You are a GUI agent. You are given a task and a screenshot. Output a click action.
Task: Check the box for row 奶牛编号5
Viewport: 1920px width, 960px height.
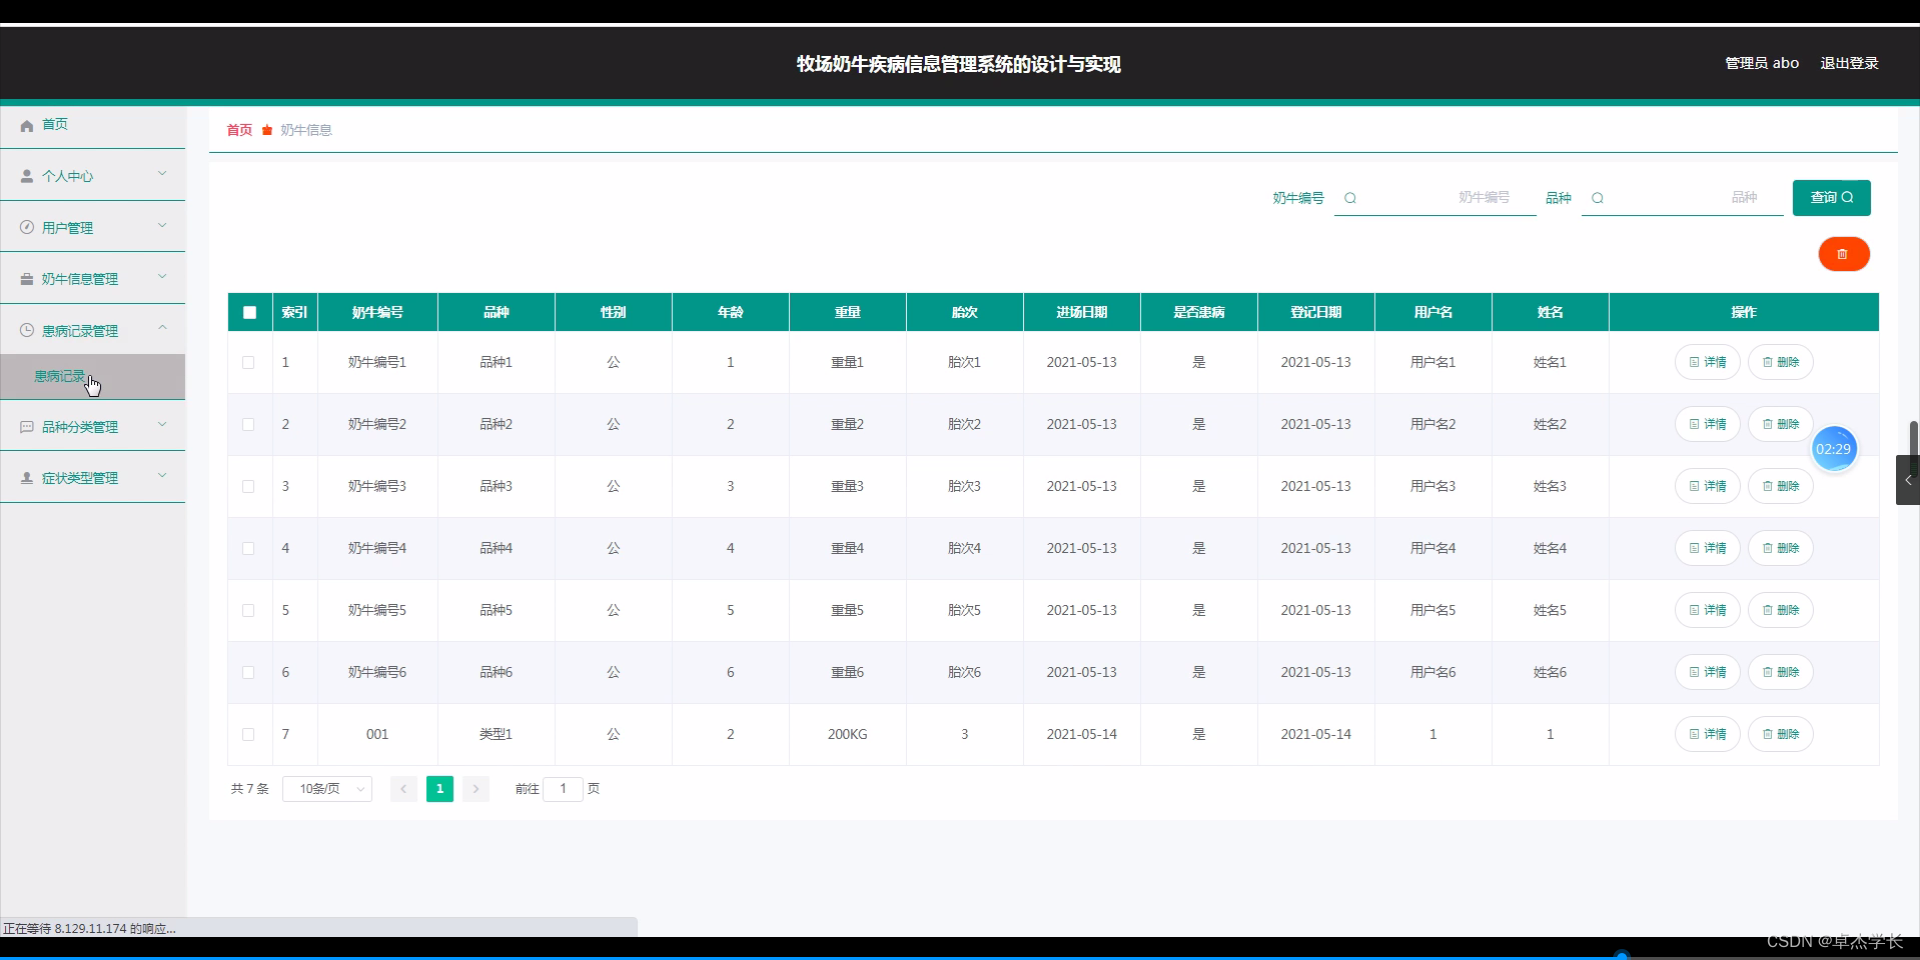pyautogui.click(x=248, y=610)
